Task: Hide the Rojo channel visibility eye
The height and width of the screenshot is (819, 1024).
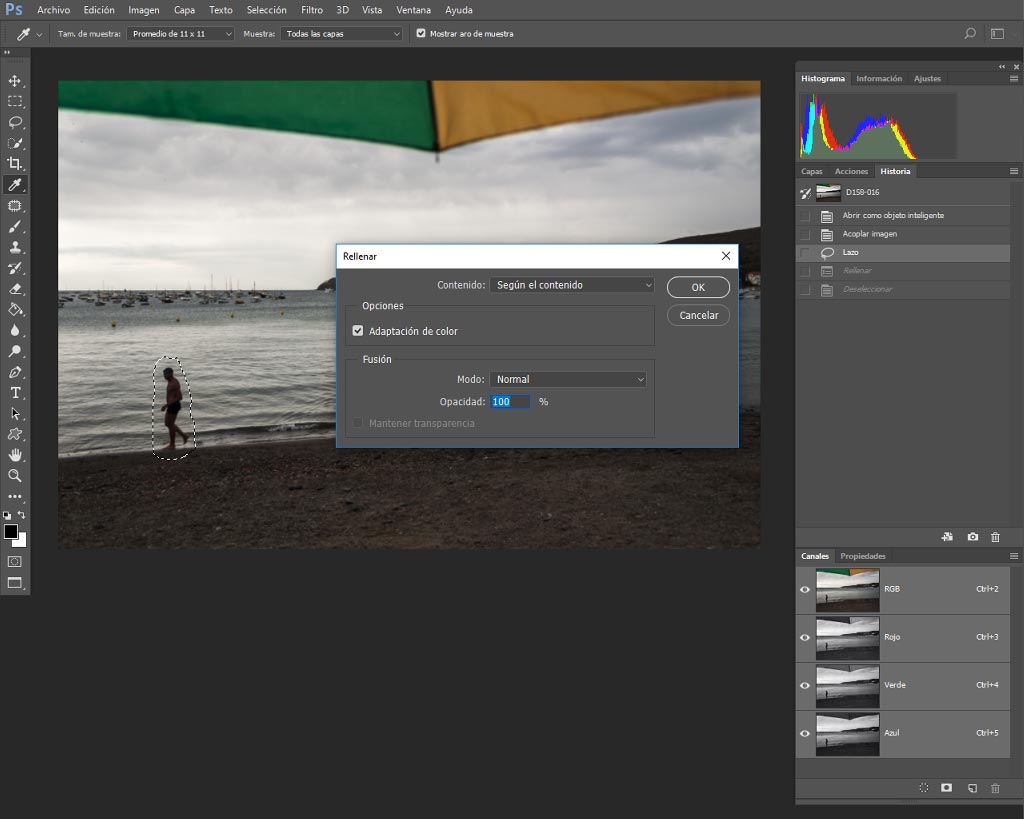Action: [x=805, y=637]
